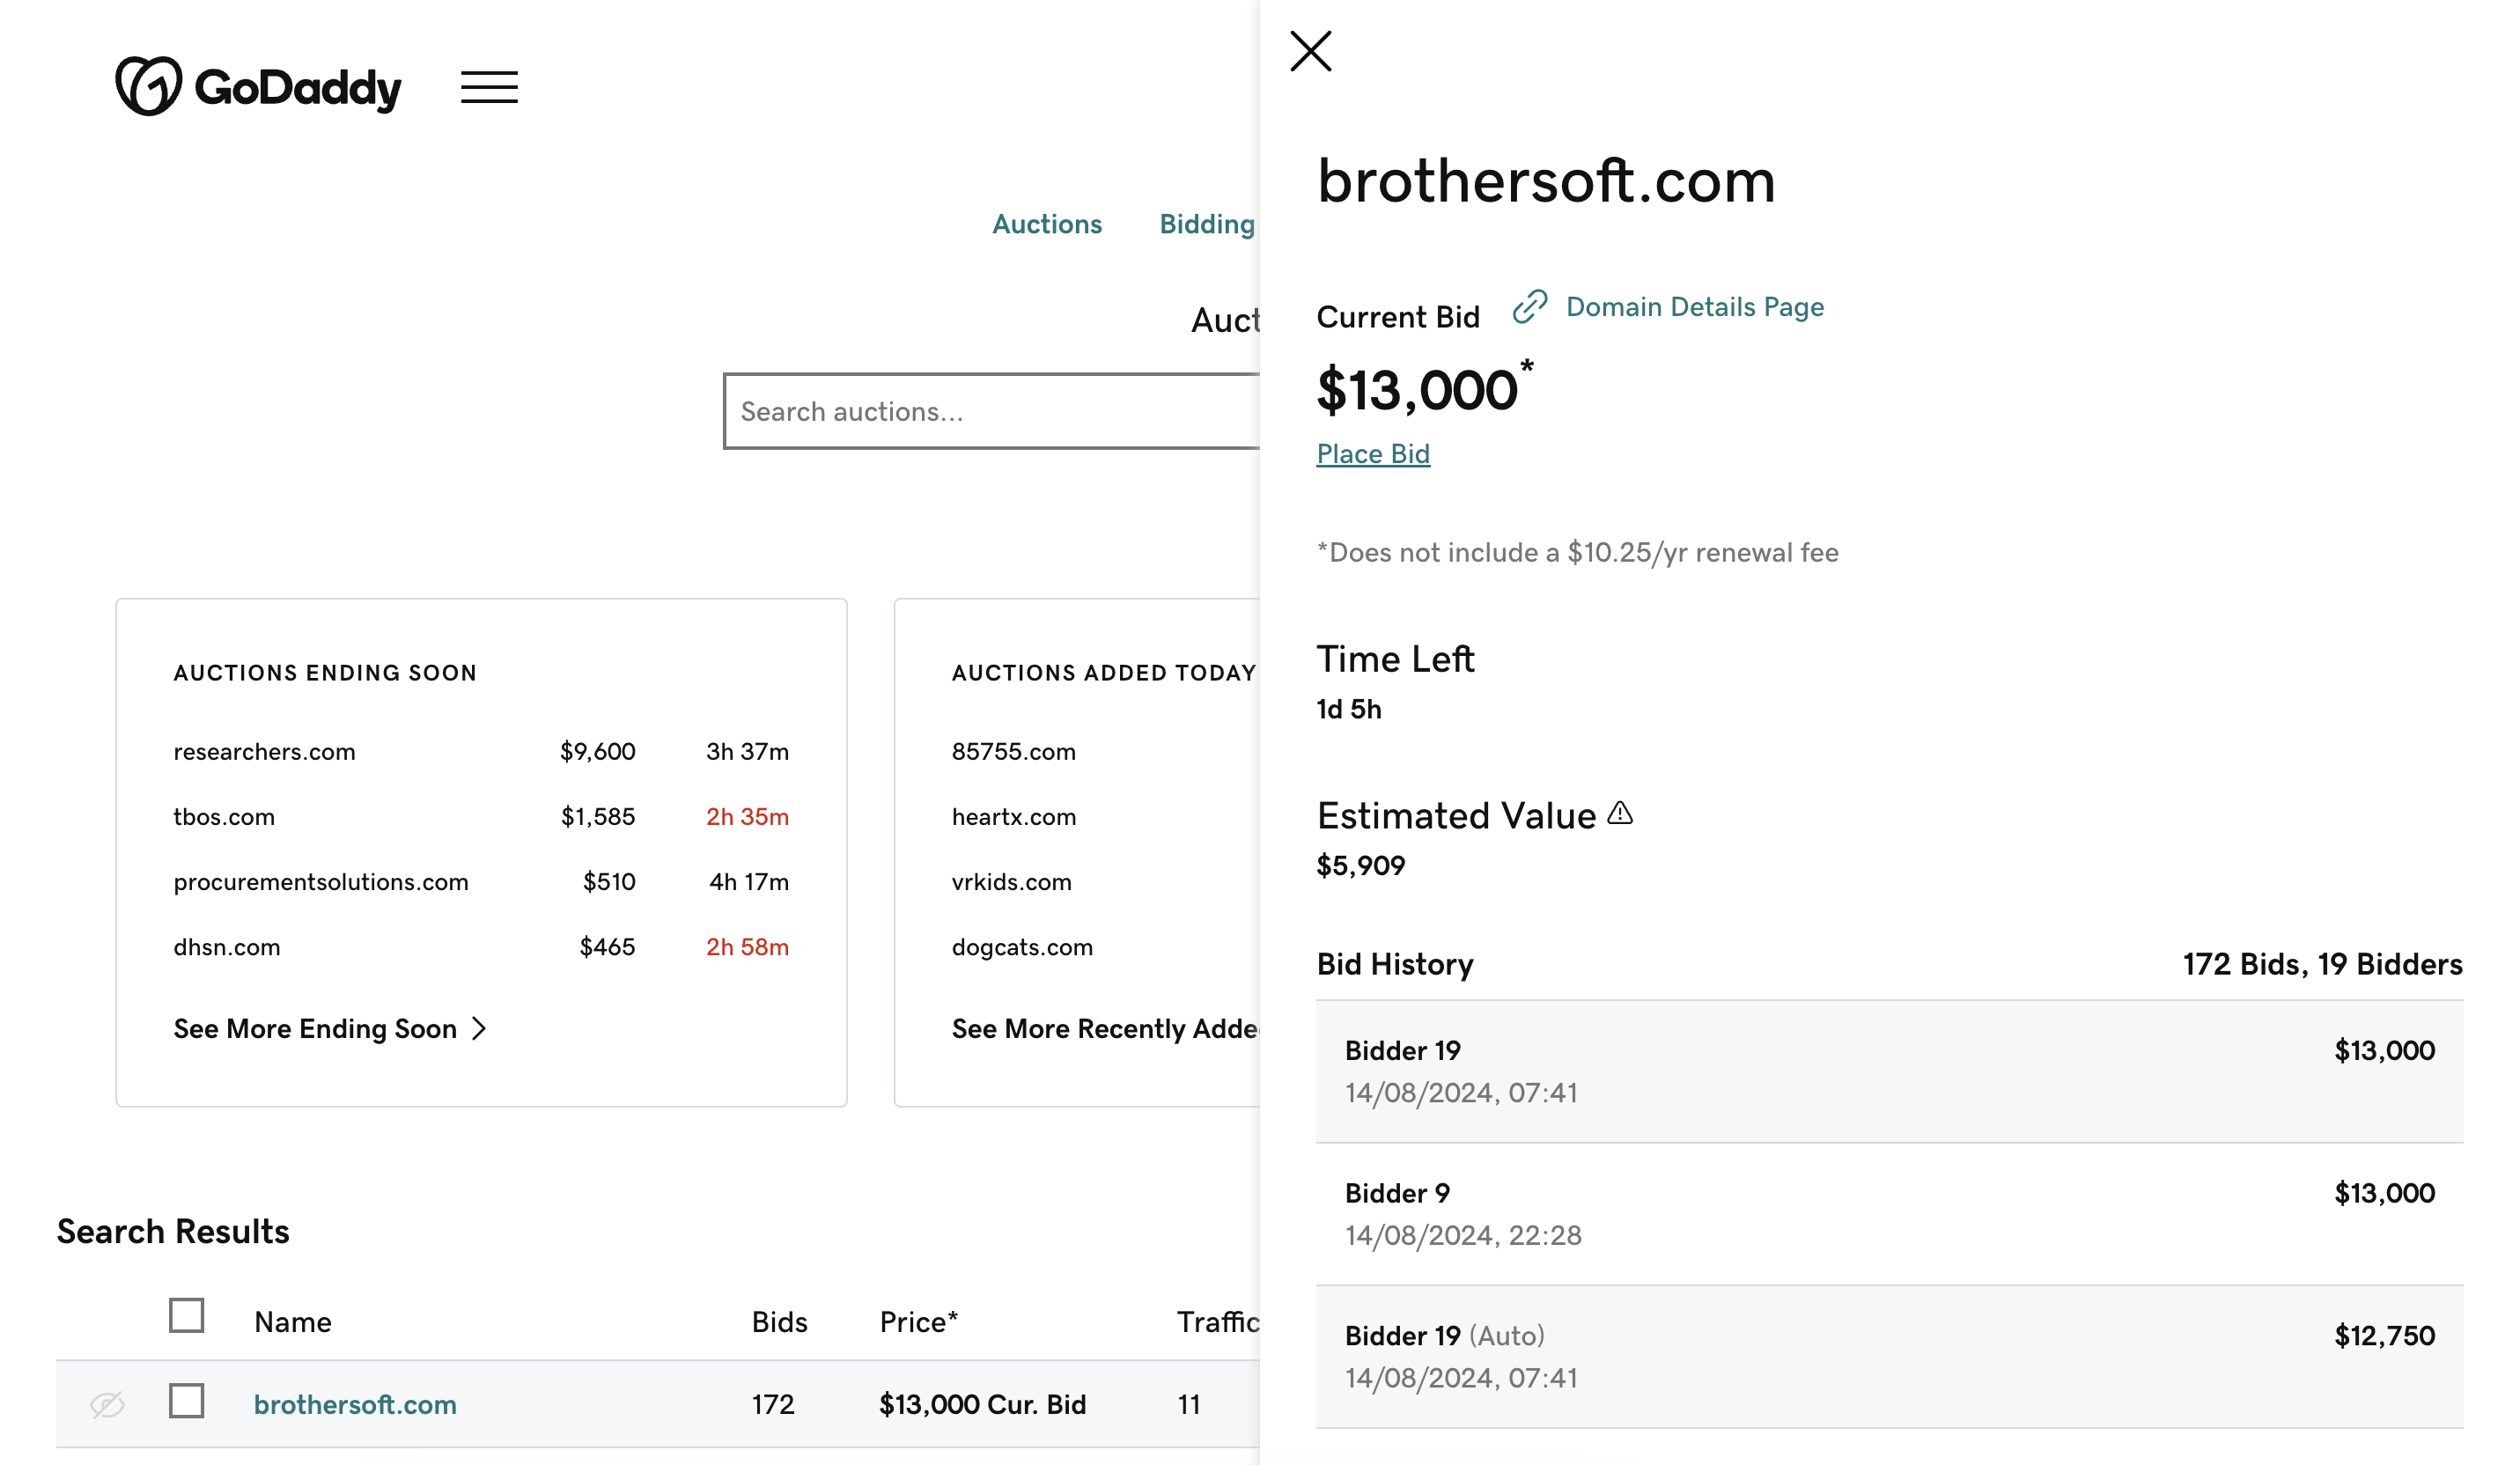Click into the Search auctions field
2520x1465 pixels.
[990, 412]
